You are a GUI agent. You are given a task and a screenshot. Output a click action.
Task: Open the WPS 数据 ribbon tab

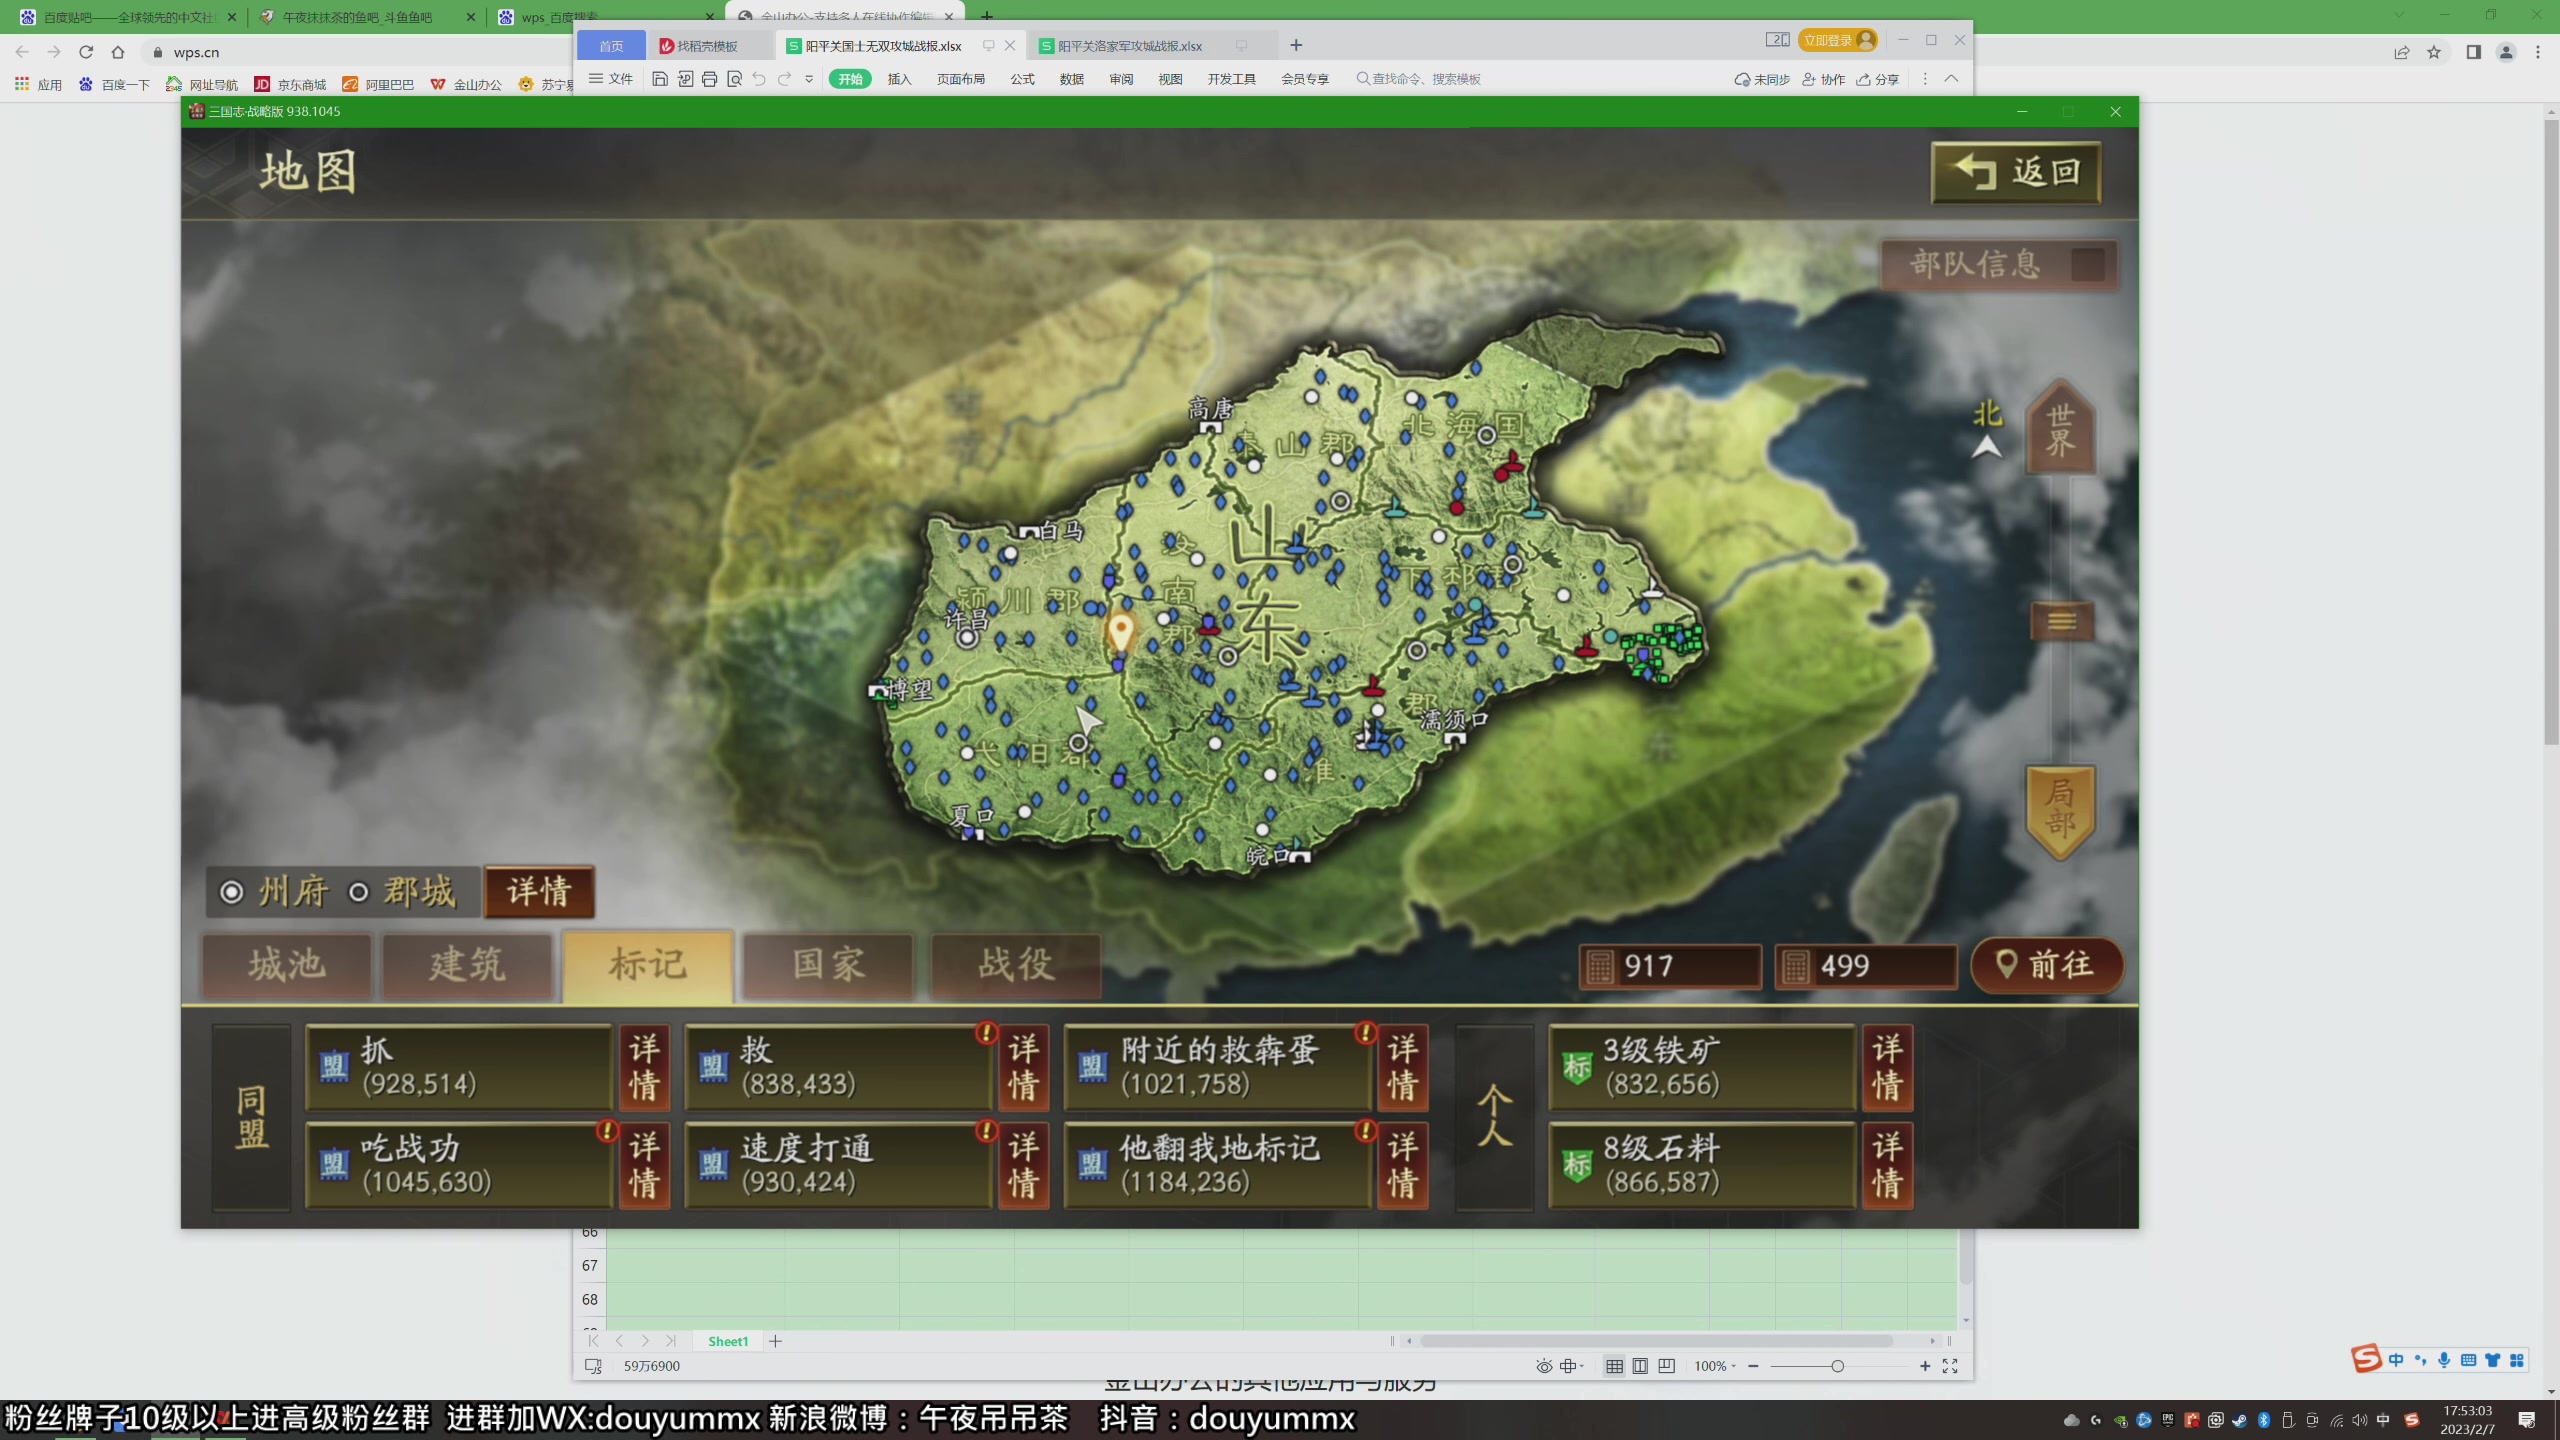tap(1072, 79)
